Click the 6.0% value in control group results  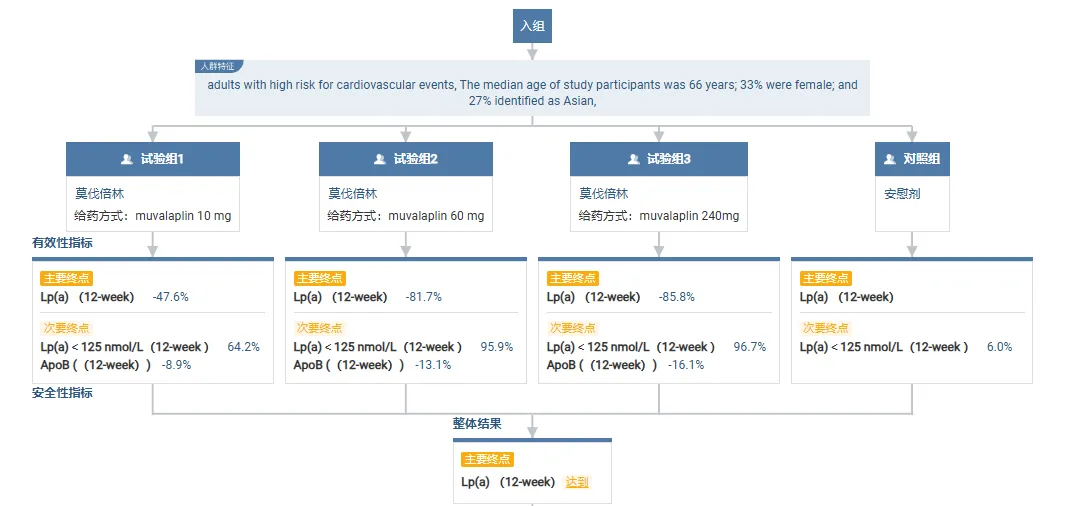(999, 347)
